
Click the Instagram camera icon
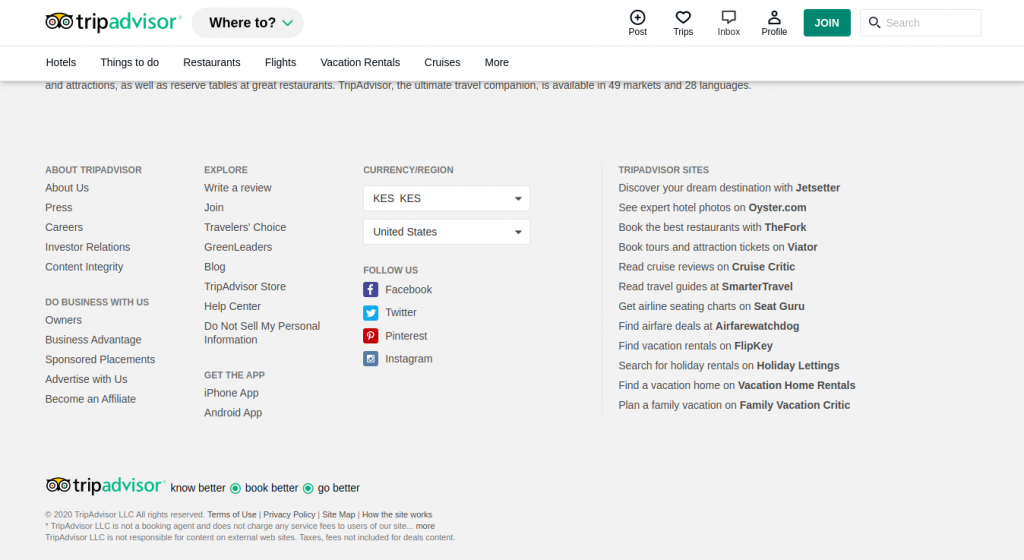tap(371, 359)
